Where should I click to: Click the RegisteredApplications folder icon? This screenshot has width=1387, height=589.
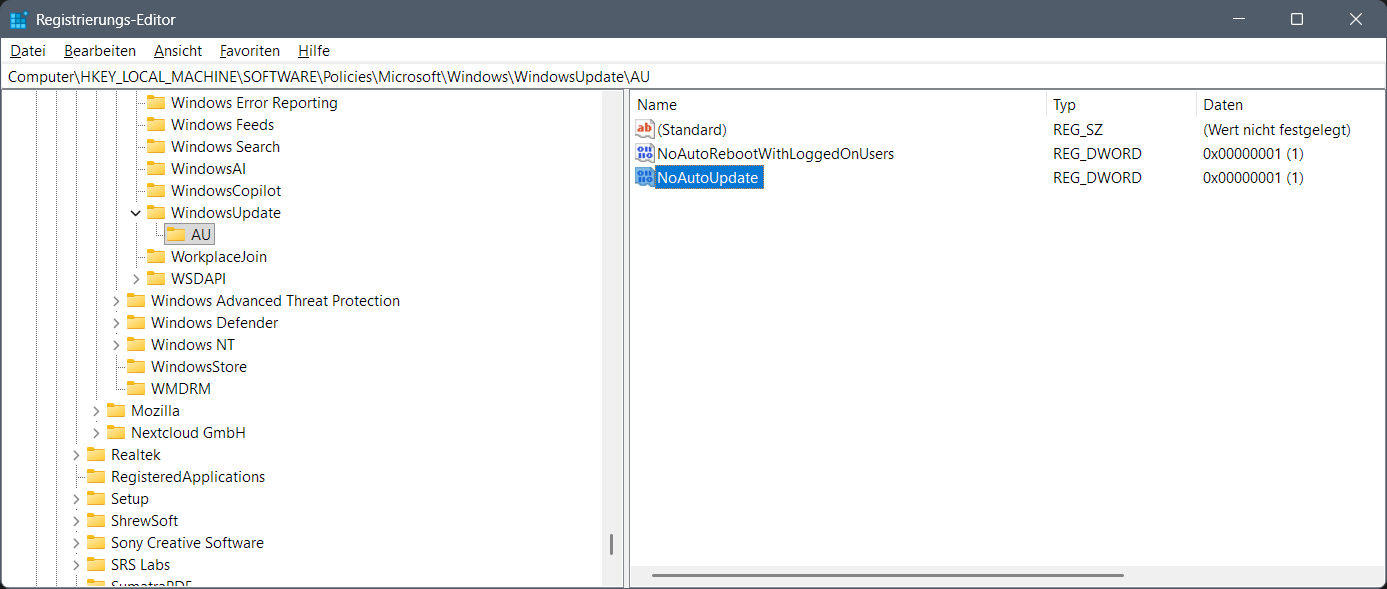pos(96,476)
